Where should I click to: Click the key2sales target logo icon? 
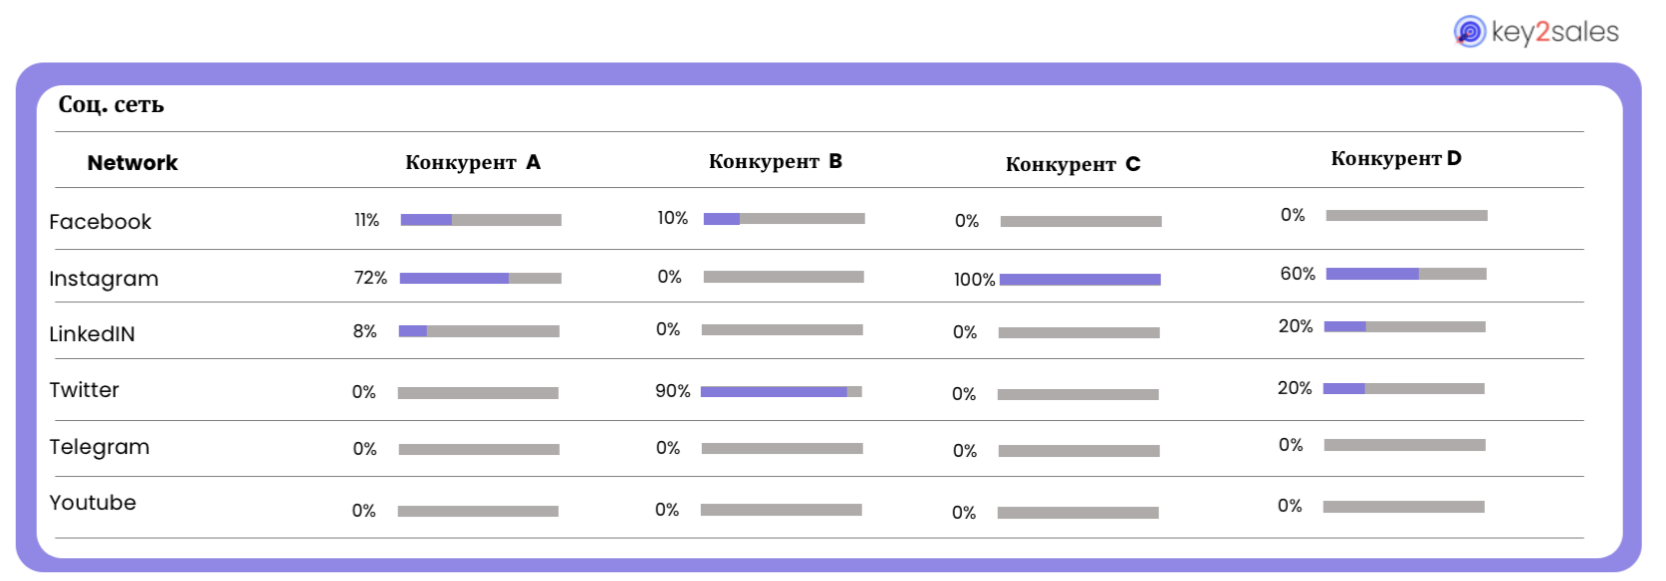(x=1469, y=31)
